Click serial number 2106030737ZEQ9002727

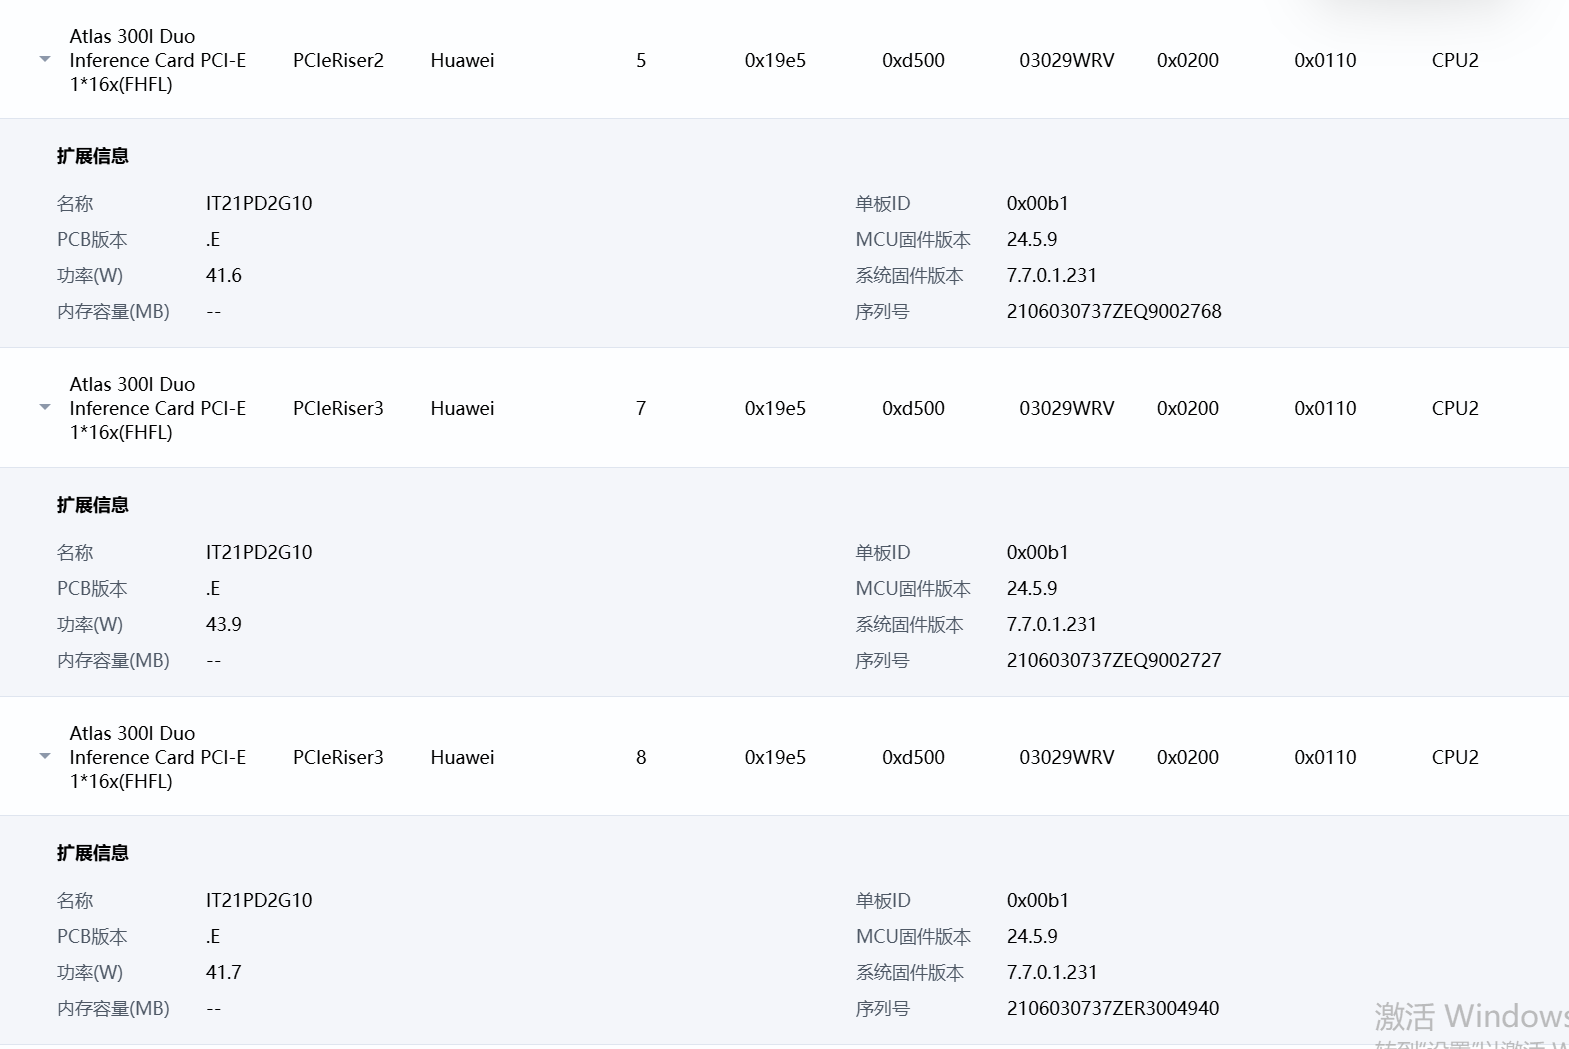1113,660
